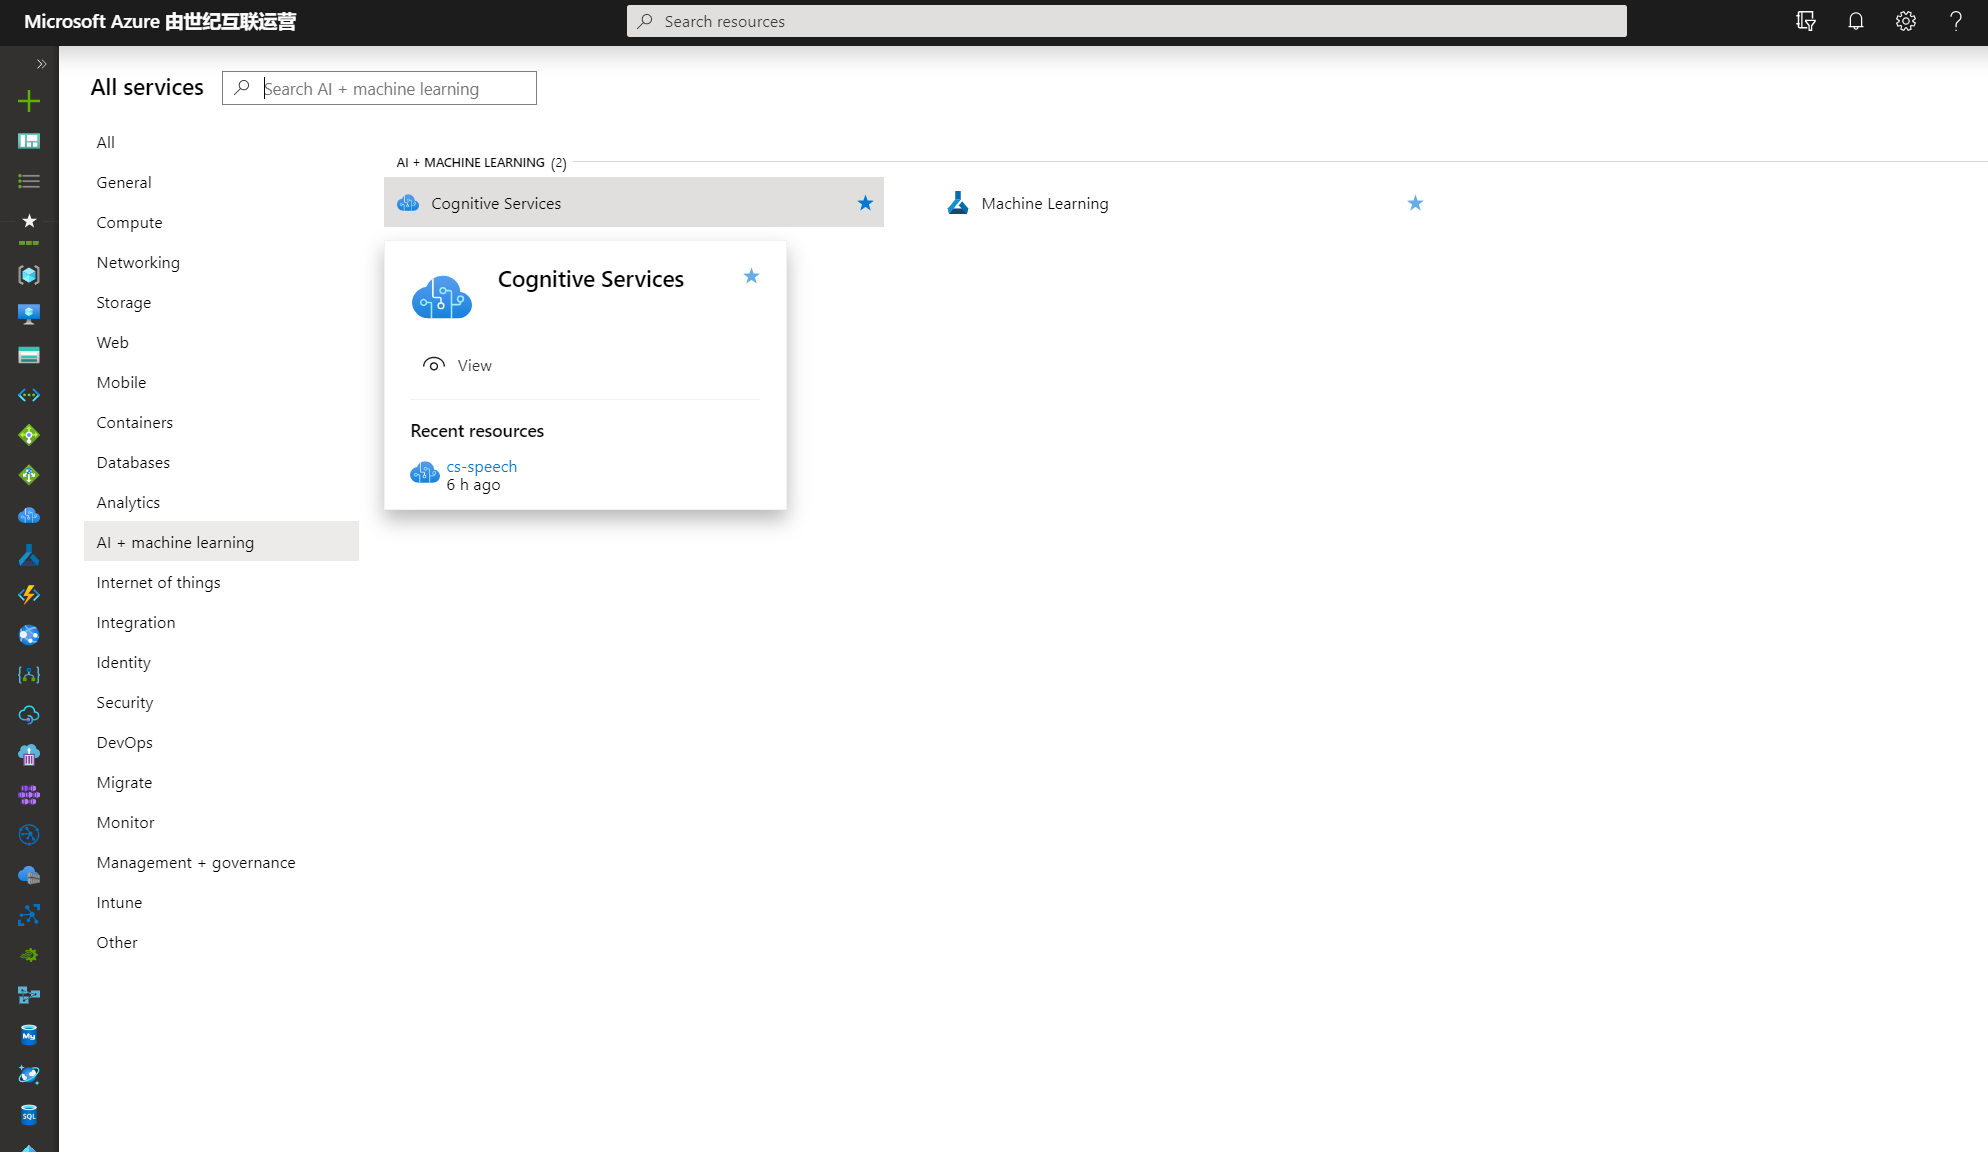The width and height of the screenshot is (1988, 1152).
Task: Toggle favorite star on Cognitive Services row
Action: click(865, 203)
